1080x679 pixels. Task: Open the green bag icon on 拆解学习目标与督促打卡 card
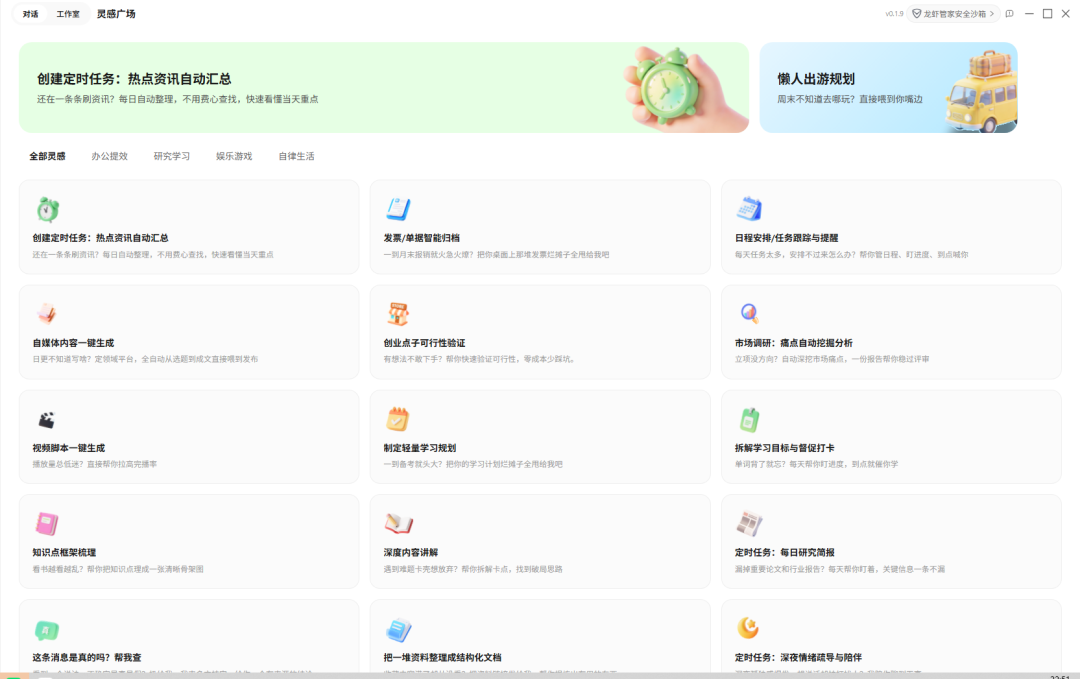[x=751, y=421]
